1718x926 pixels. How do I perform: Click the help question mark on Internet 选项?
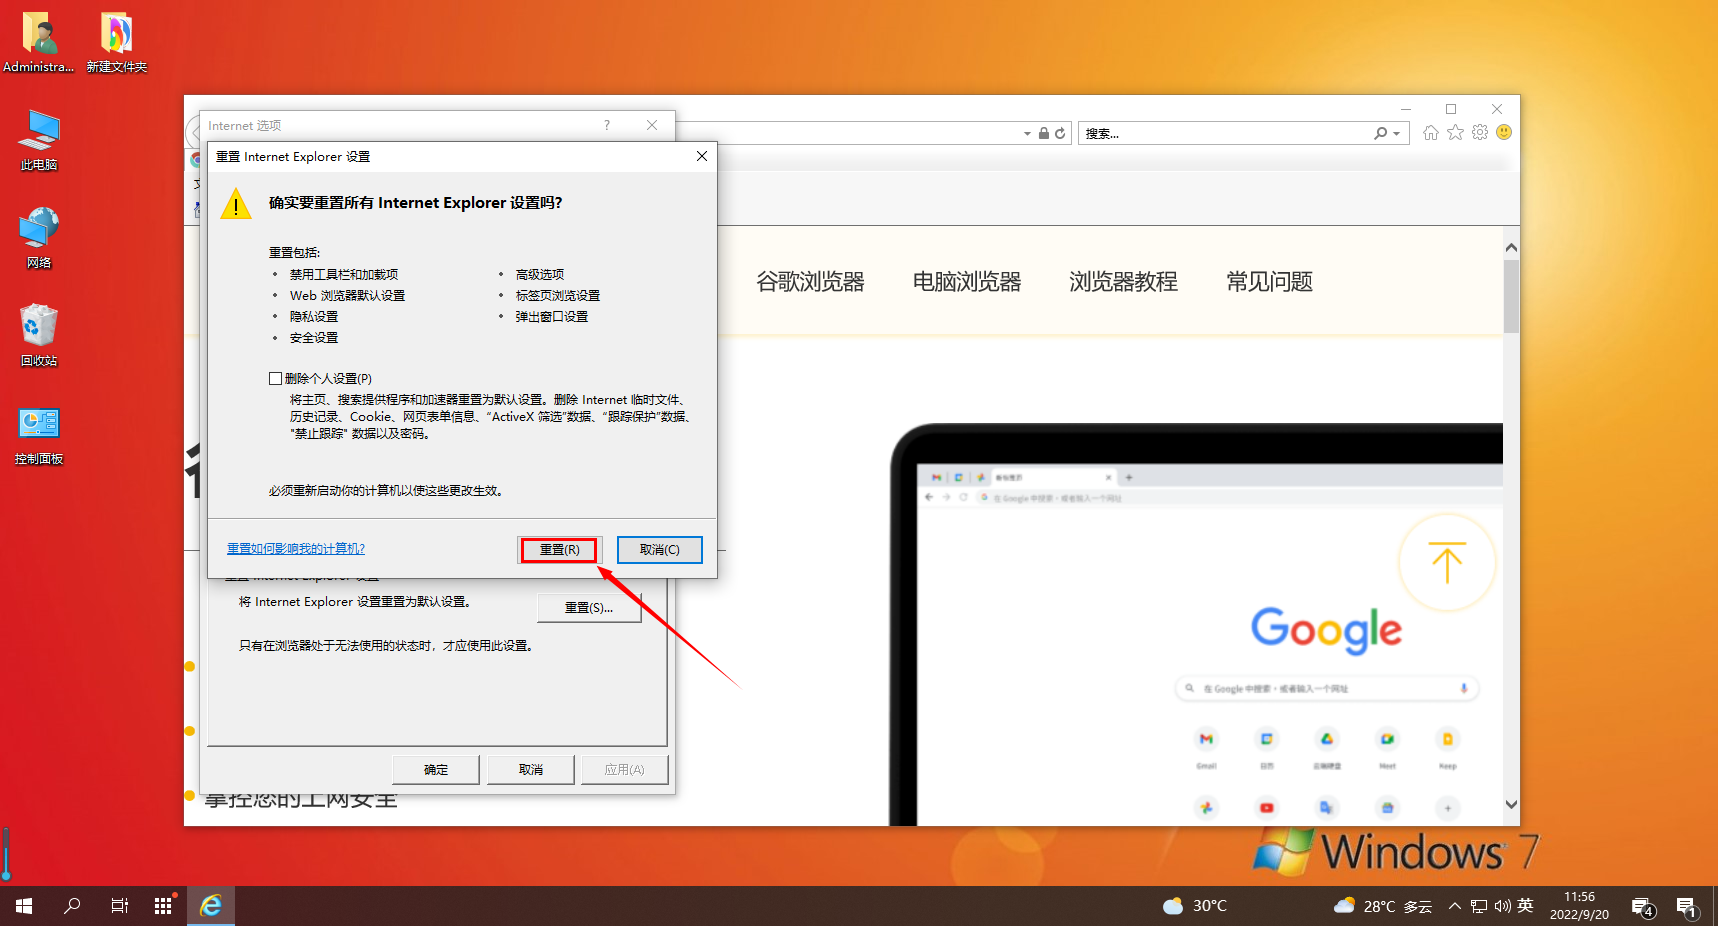(x=606, y=125)
